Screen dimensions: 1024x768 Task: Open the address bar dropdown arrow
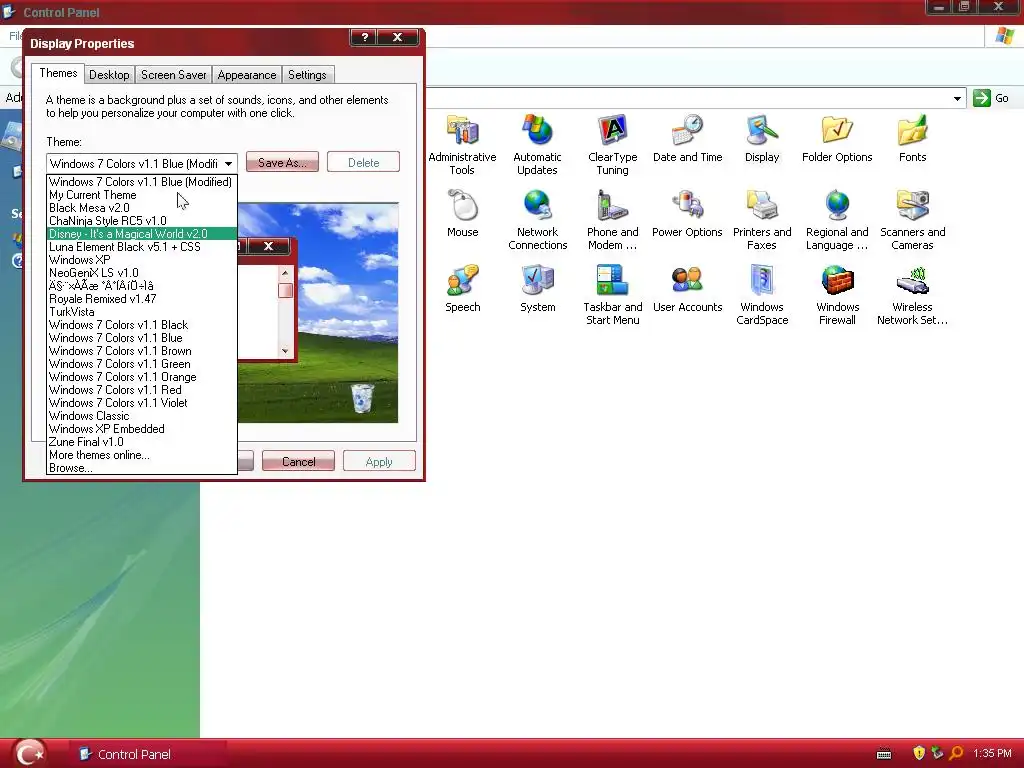[x=957, y=99]
